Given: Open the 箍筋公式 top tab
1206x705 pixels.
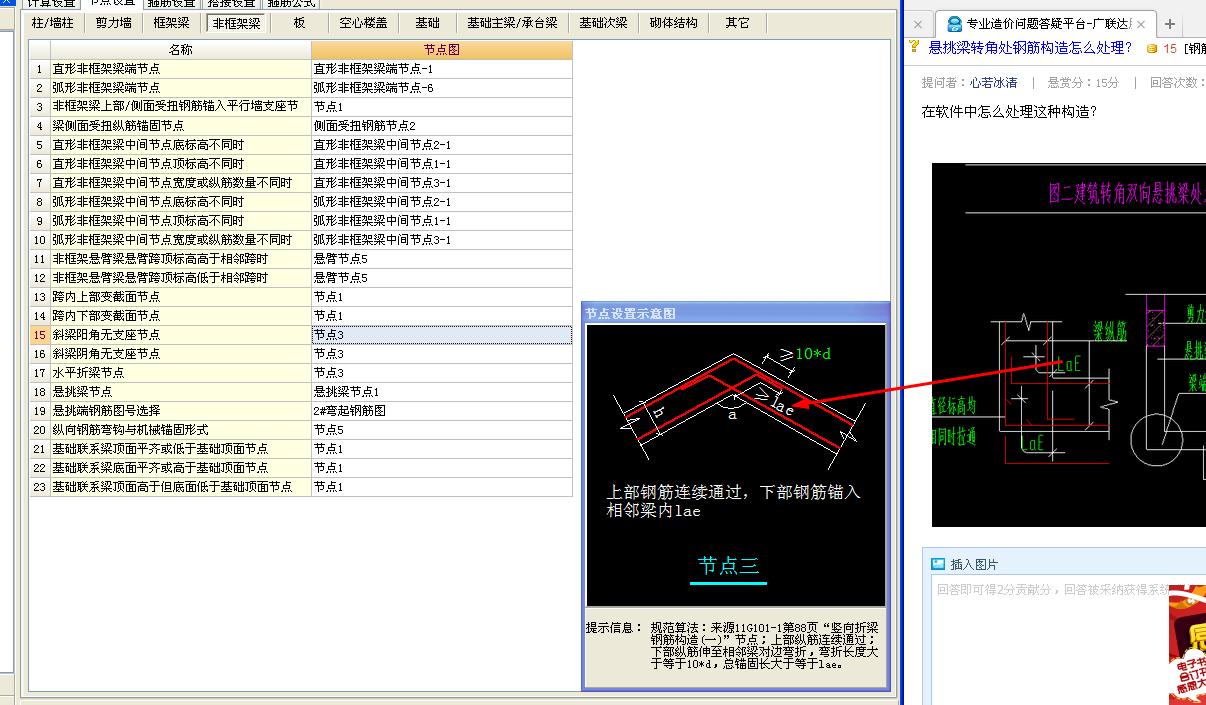Looking at the screenshot, I should coord(290,4).
